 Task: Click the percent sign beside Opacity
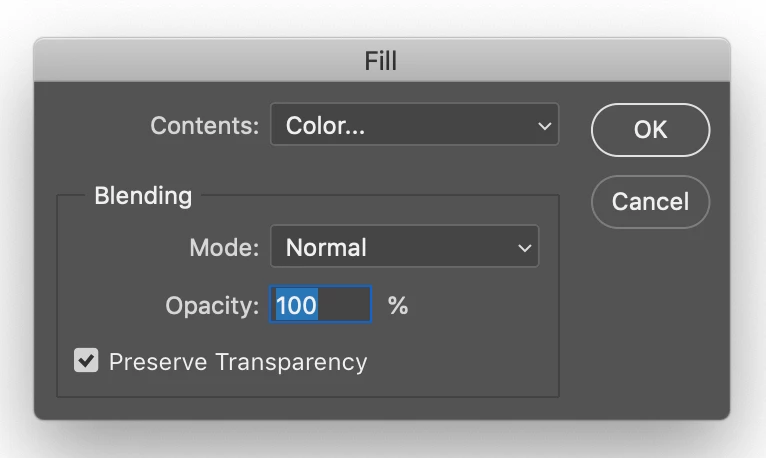pyautogui.click(x=398, y=305)
